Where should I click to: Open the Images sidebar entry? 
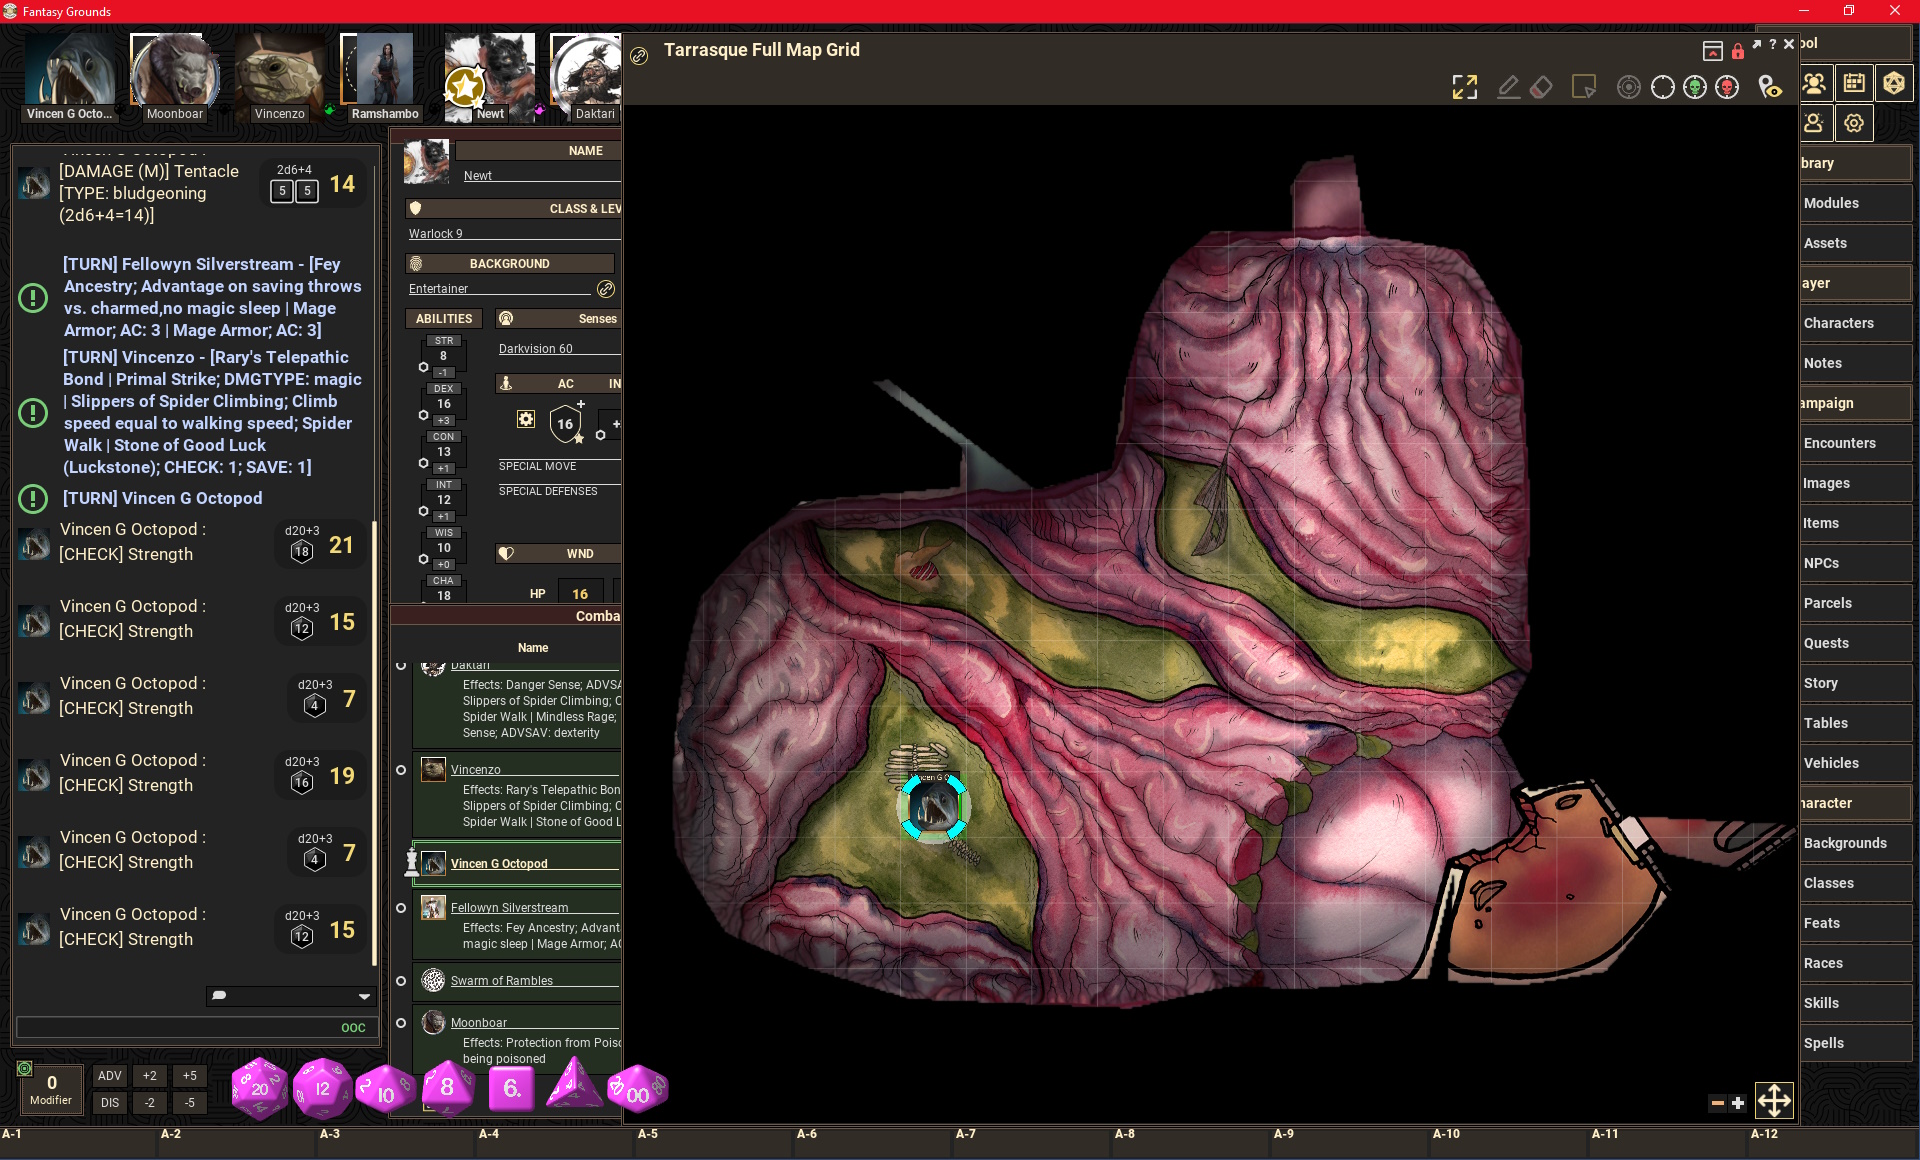[x=1855, y=483]
